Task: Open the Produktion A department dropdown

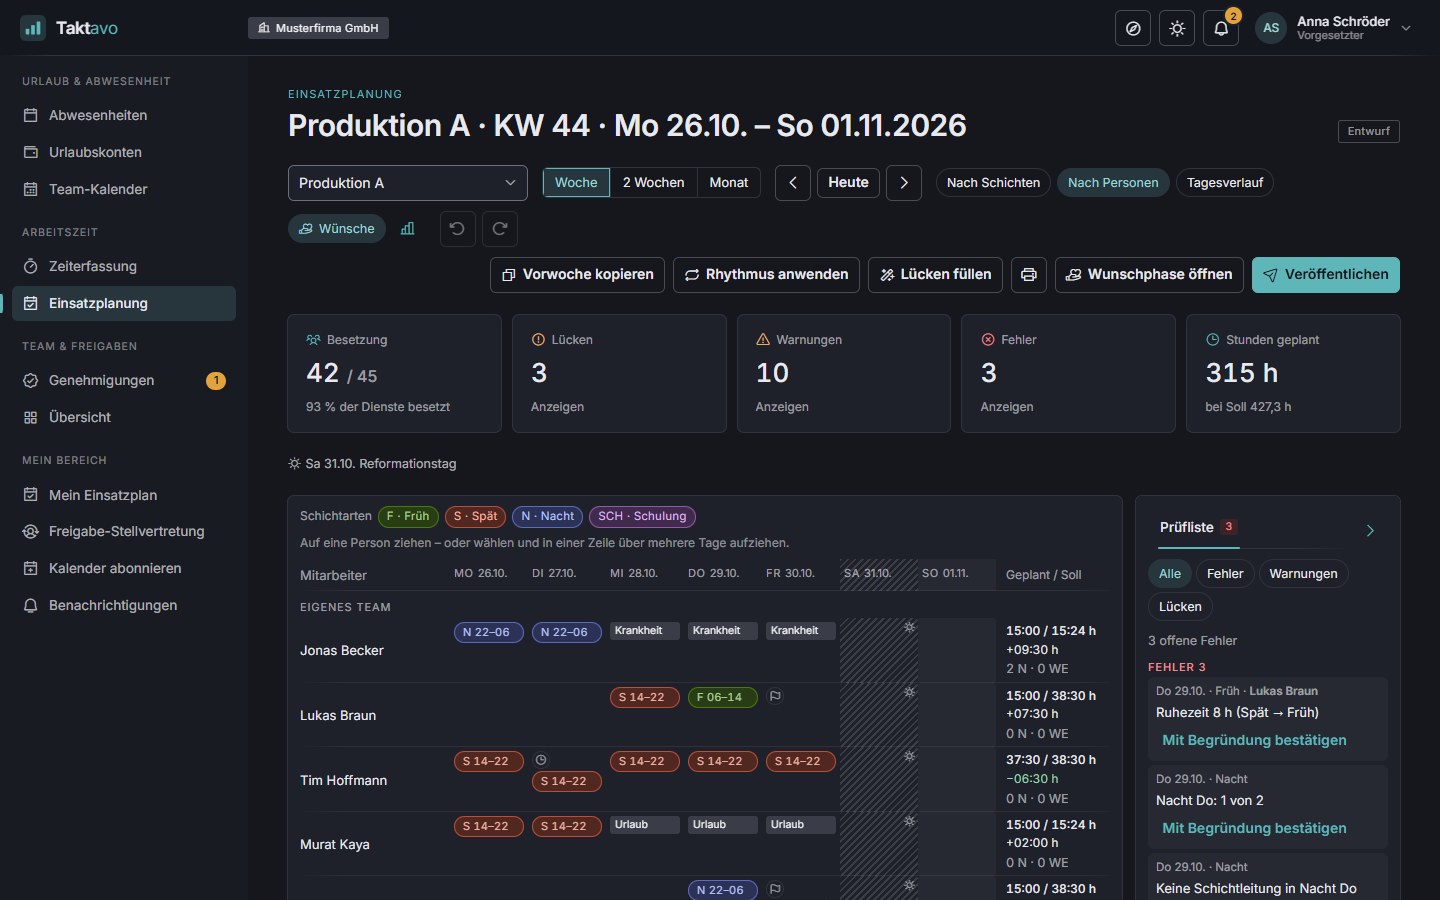Action: [408, 183]
